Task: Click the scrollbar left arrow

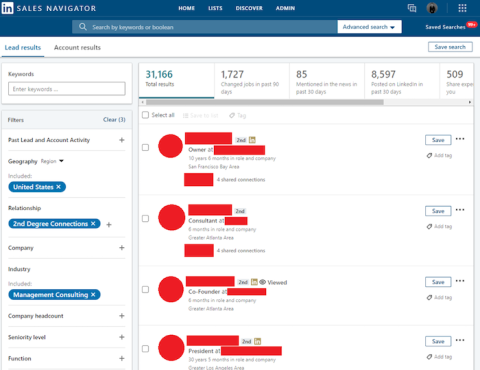Action: tap(143, 102)
